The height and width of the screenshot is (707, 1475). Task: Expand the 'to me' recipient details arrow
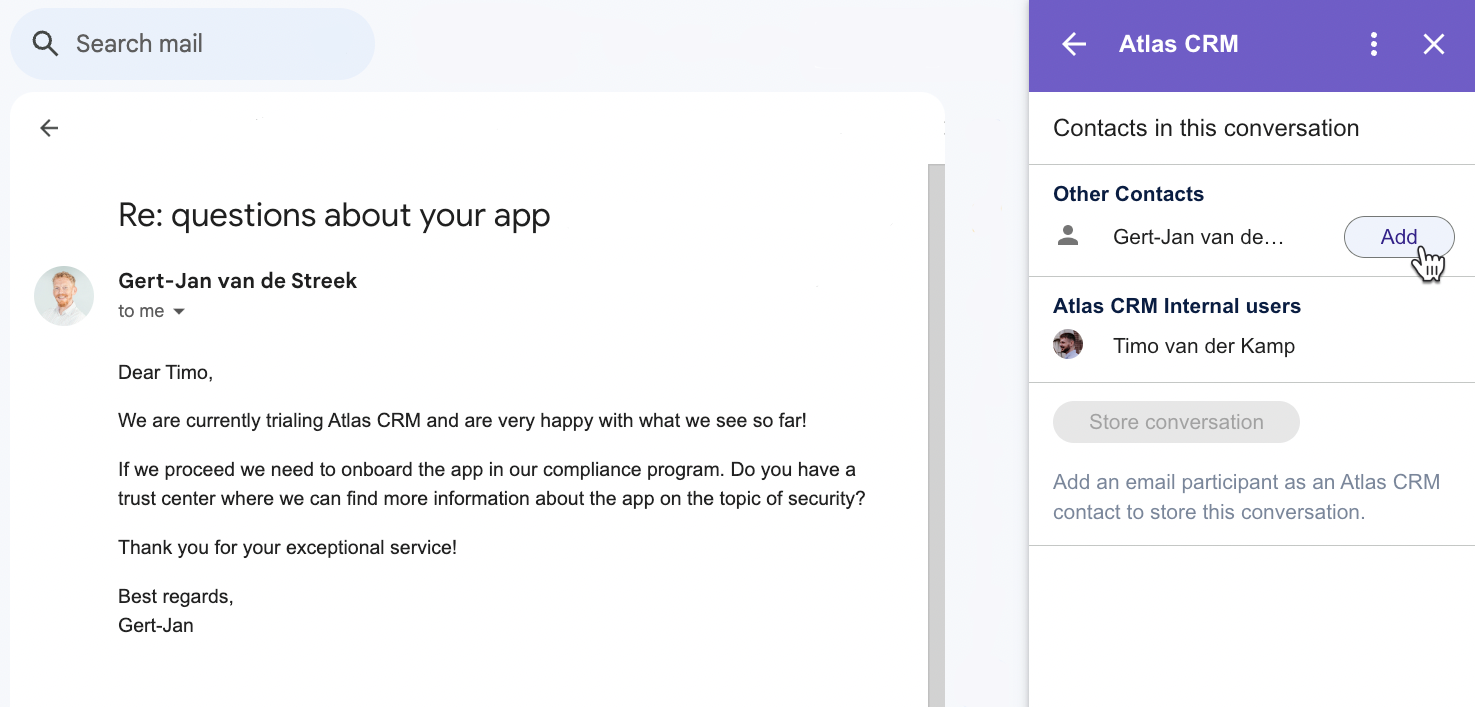(x=179, y=312)
